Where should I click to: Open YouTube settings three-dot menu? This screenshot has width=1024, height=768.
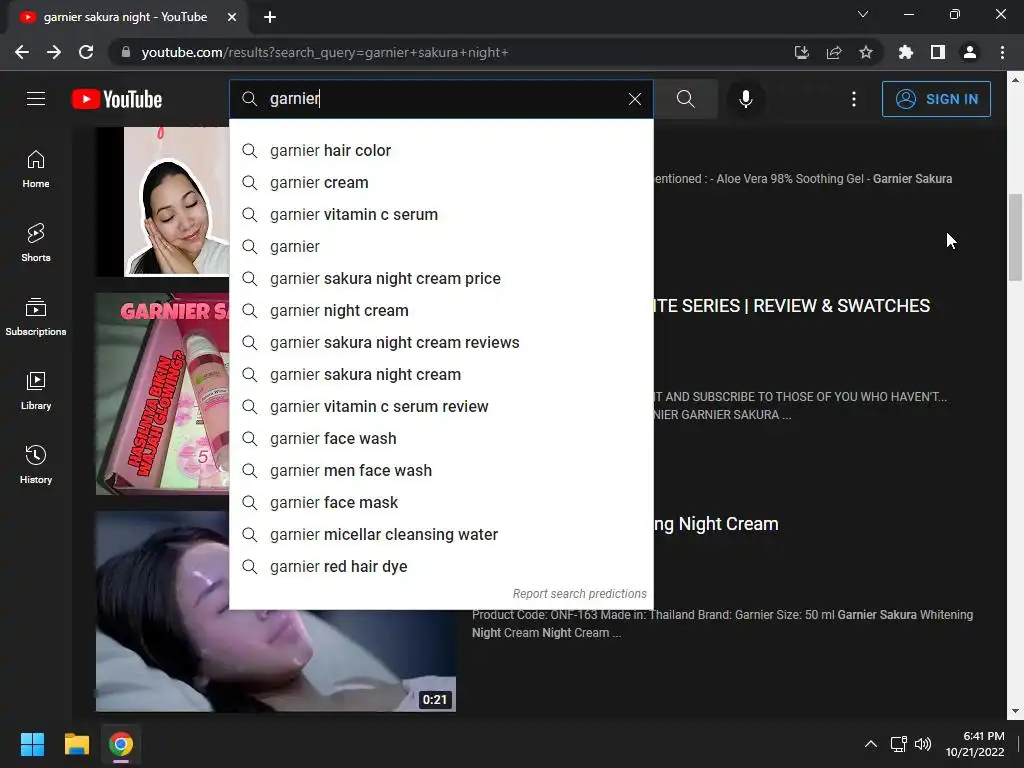click(854, 99)
